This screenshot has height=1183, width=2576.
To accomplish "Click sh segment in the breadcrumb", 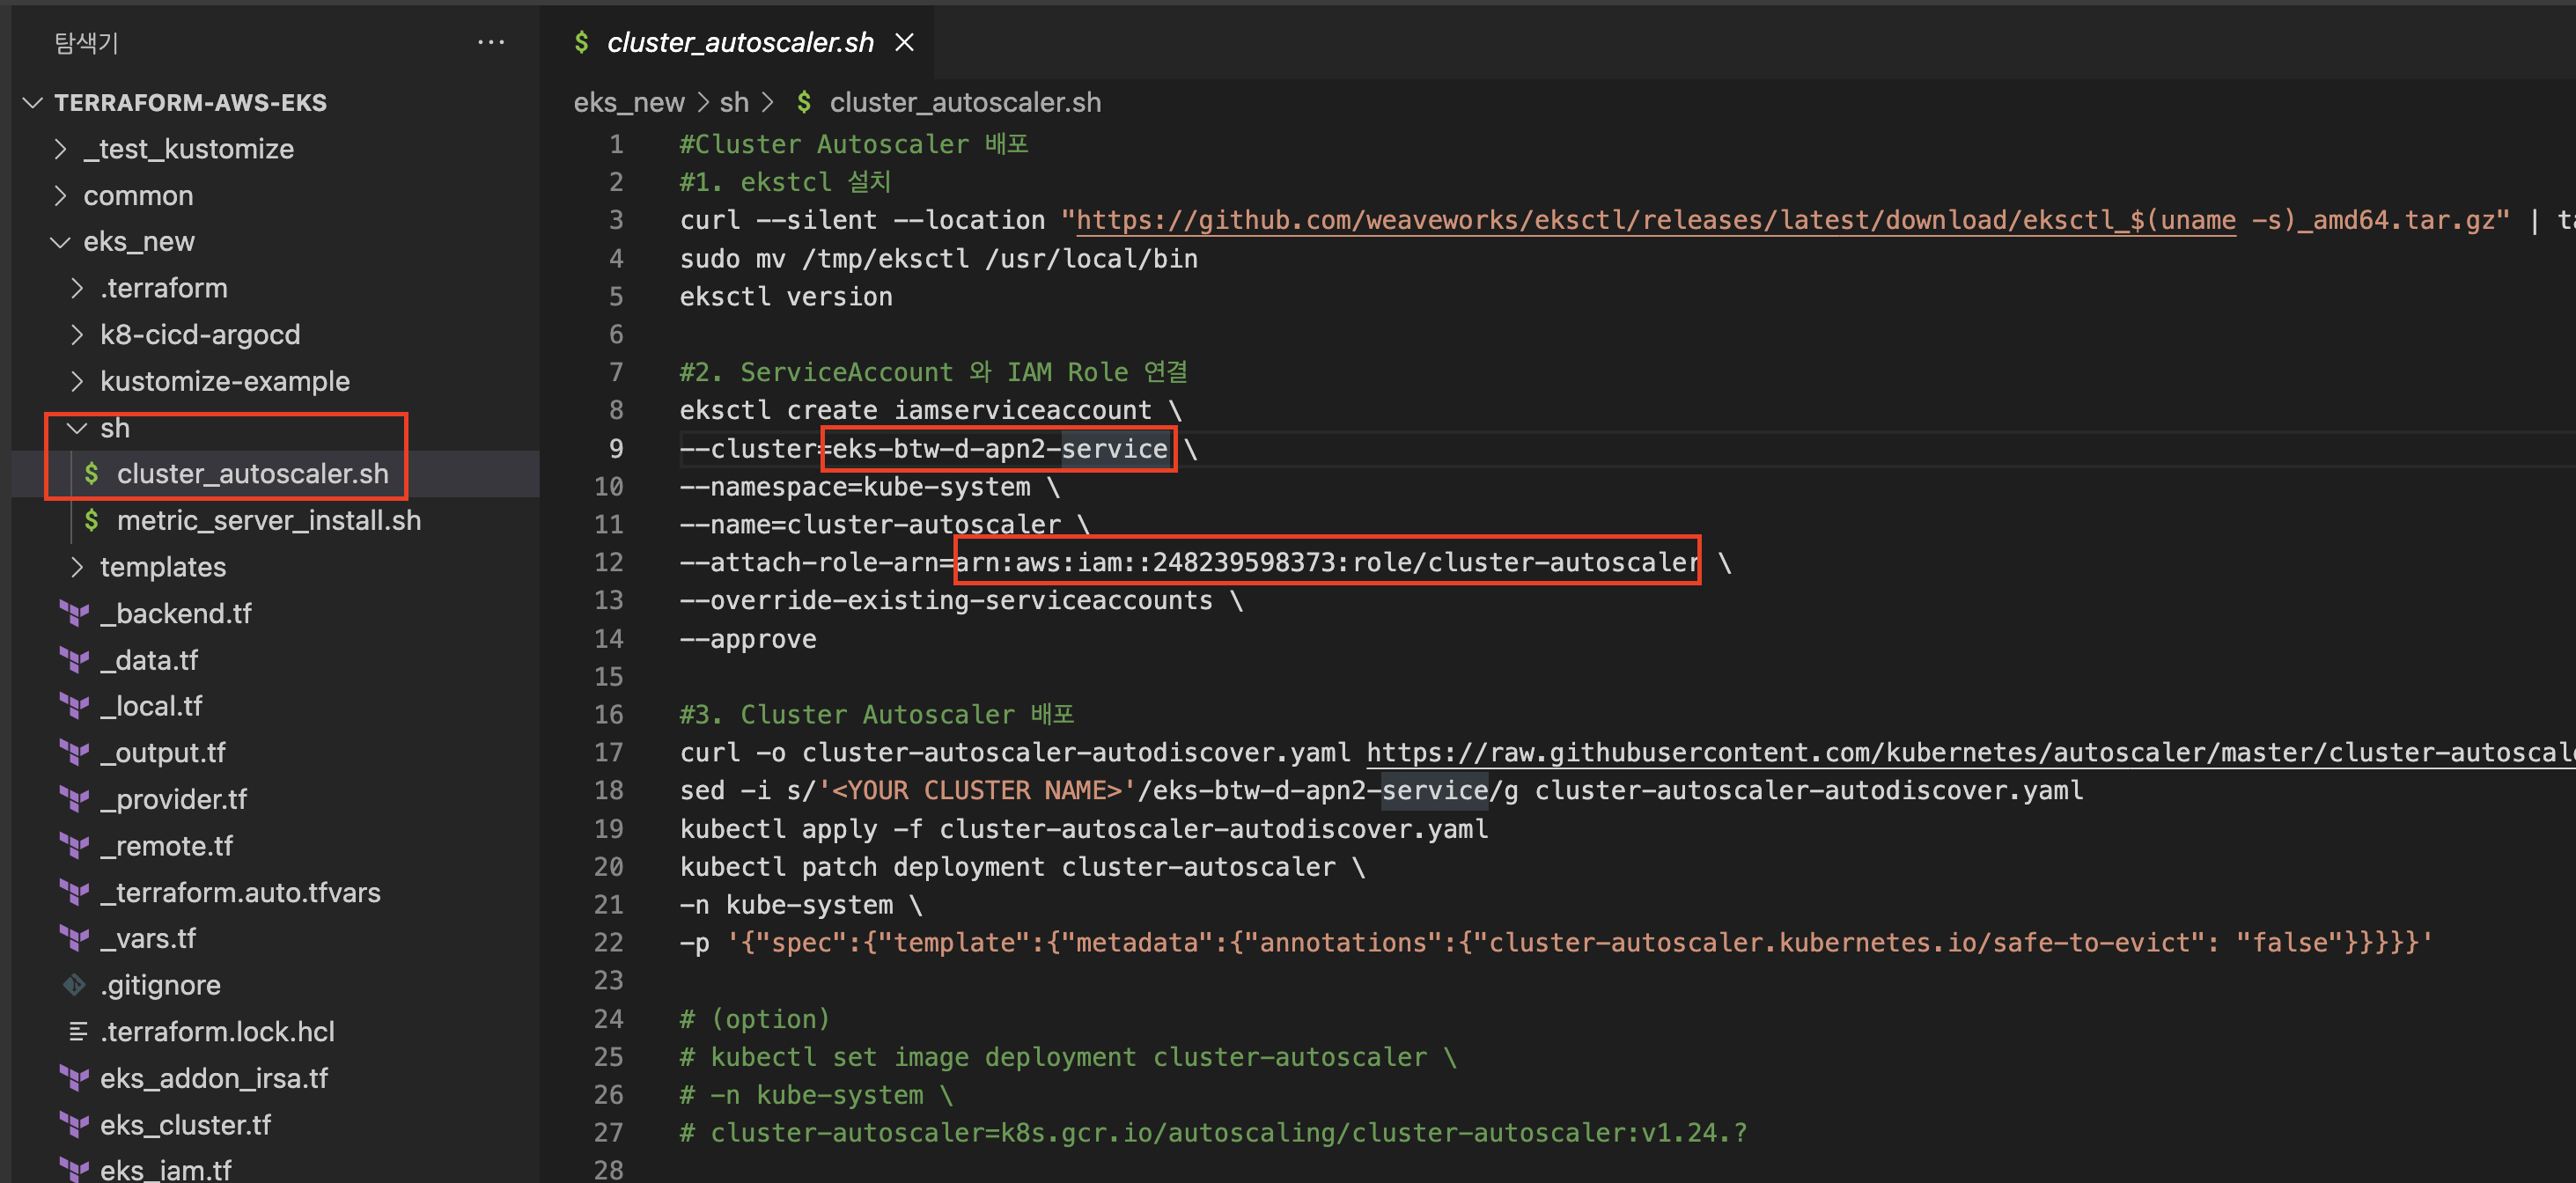I will 734,102.
